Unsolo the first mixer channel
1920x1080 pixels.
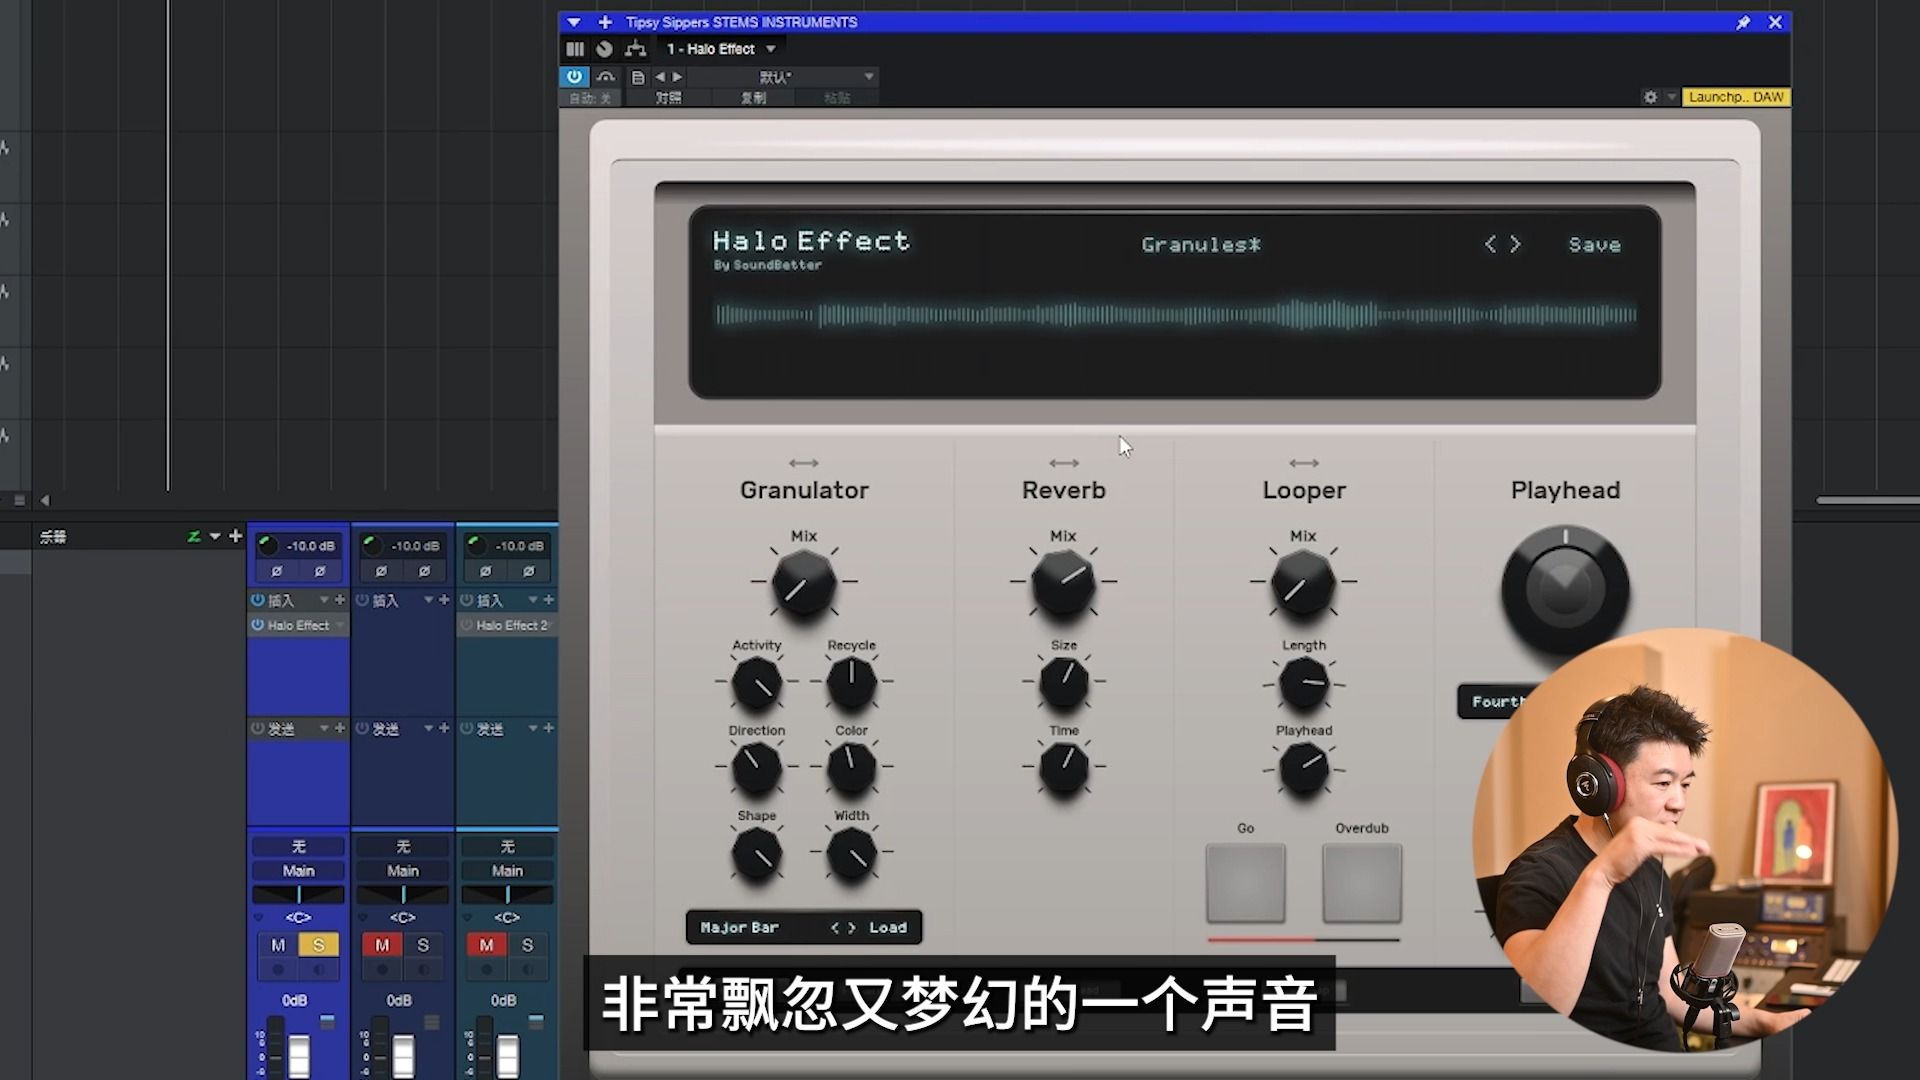tap(319, 945)
